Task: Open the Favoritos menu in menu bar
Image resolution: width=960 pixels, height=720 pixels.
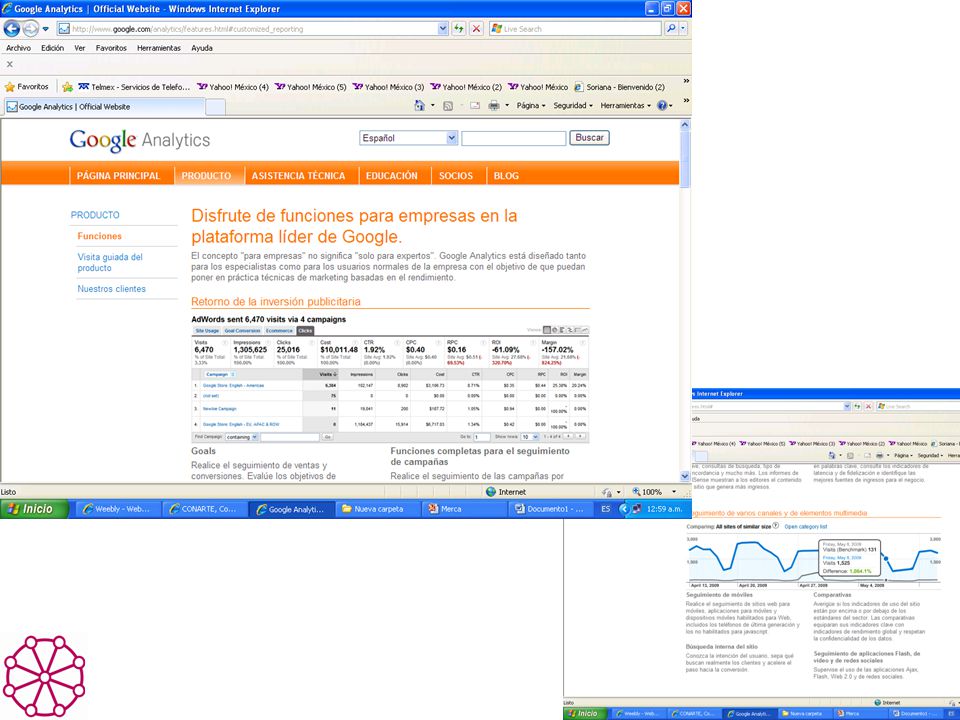Action: pos(111,48)
